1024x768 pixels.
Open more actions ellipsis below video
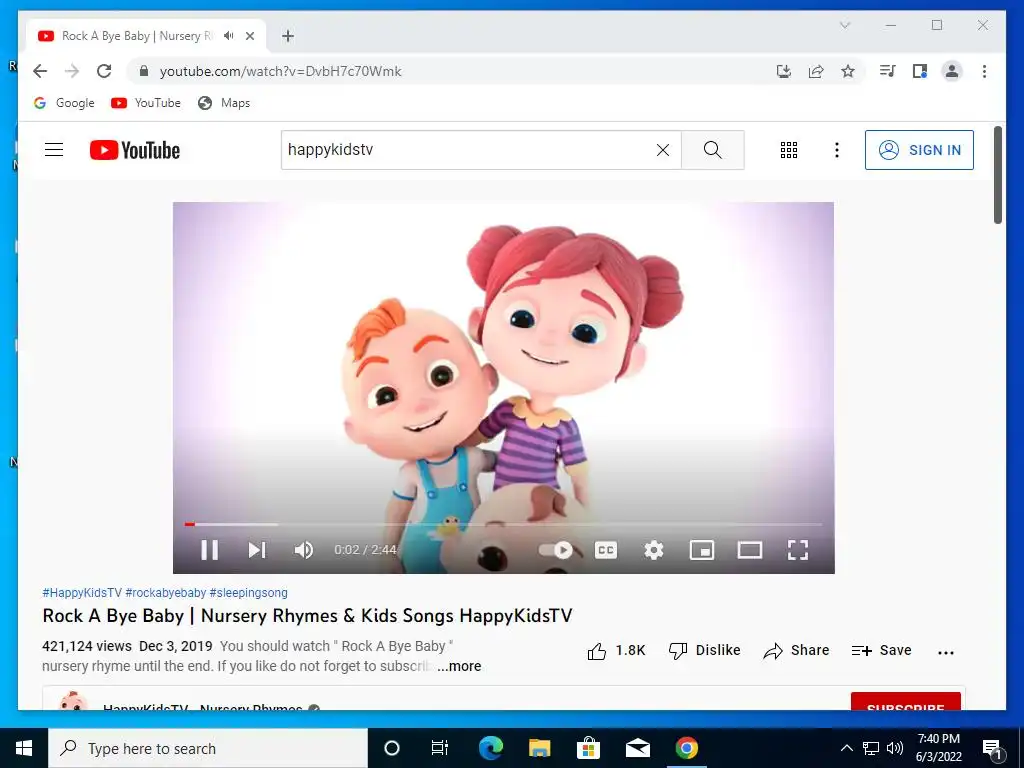tap(946, 652)
